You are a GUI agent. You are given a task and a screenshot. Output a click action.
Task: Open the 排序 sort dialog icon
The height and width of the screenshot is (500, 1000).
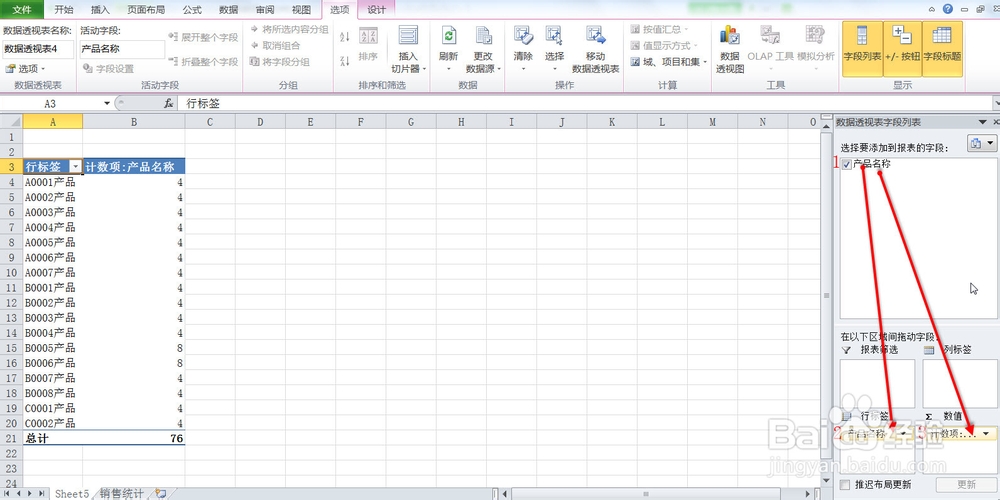pos(368,36)
